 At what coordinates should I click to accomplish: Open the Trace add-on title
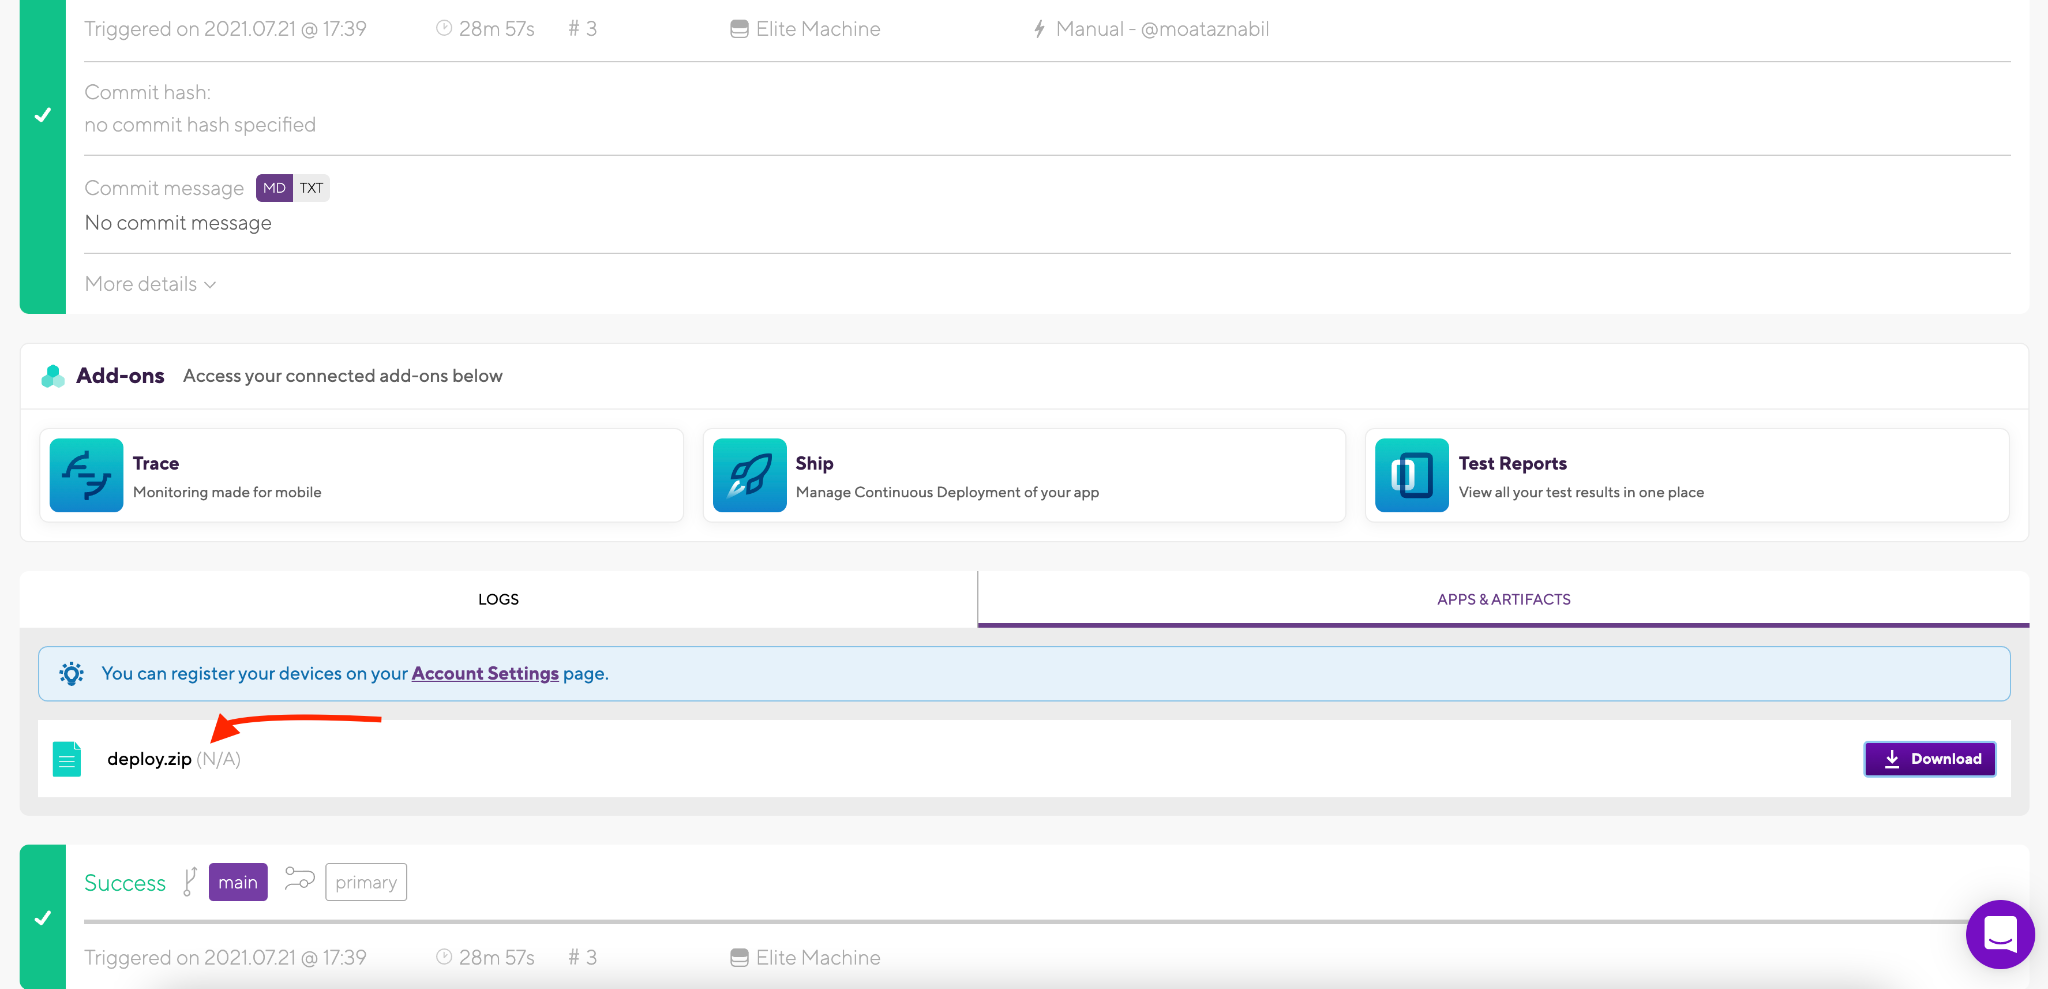click(156, 463)
